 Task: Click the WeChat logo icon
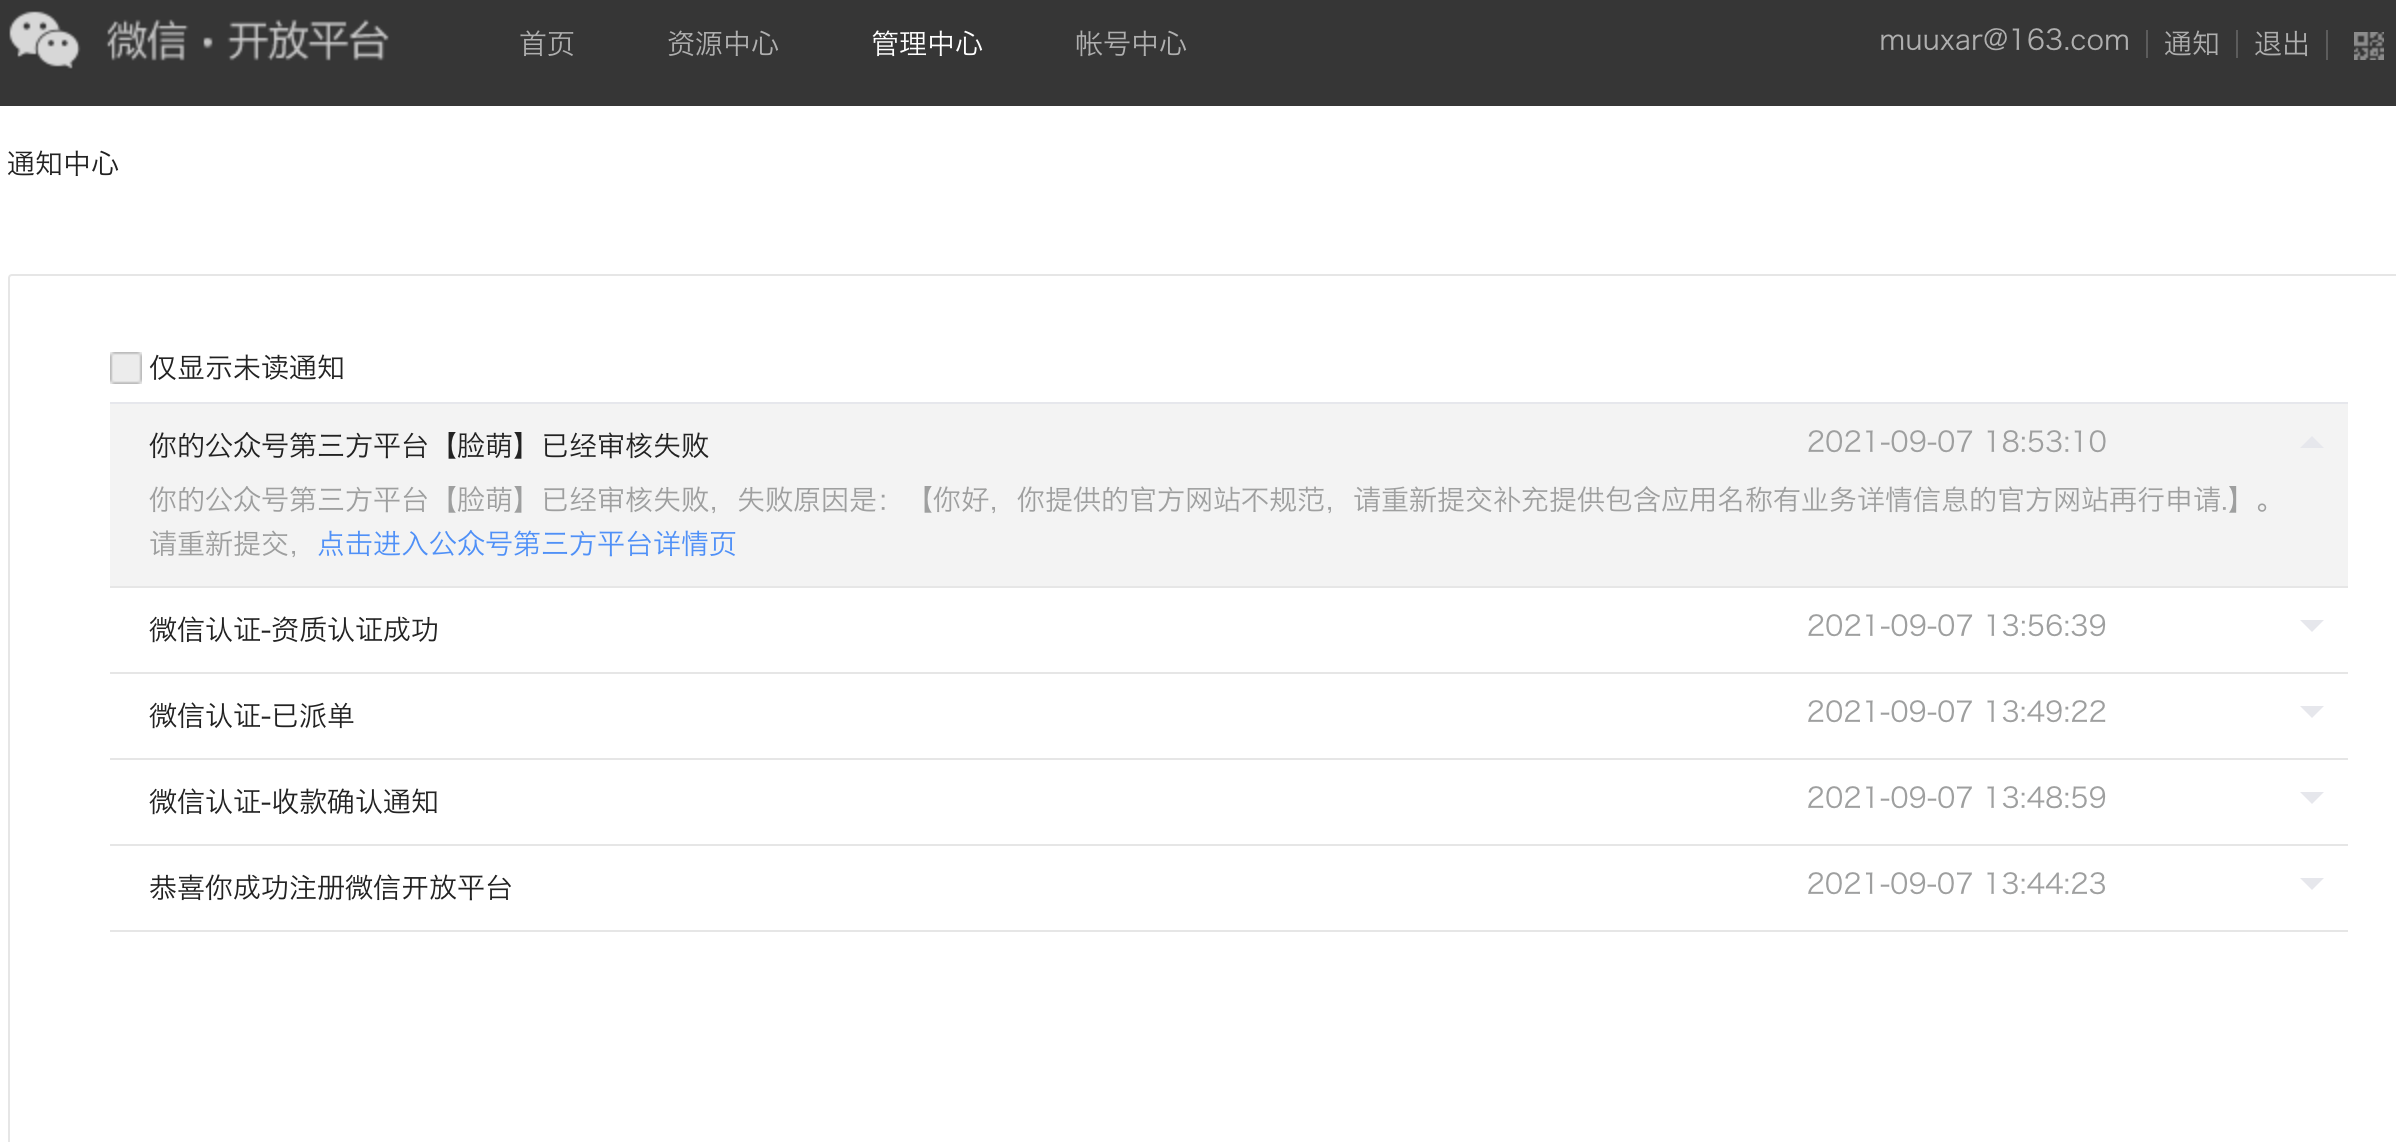(43, 40)
